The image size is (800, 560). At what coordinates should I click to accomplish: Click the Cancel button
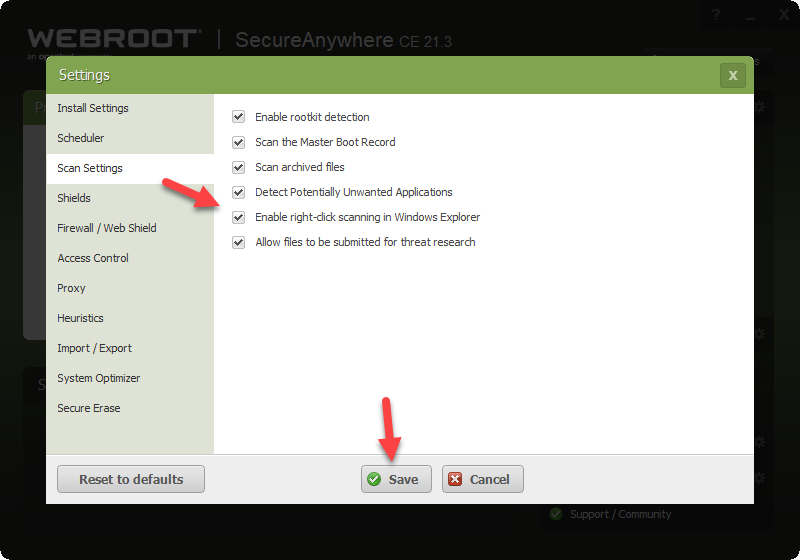coord(483,479)
